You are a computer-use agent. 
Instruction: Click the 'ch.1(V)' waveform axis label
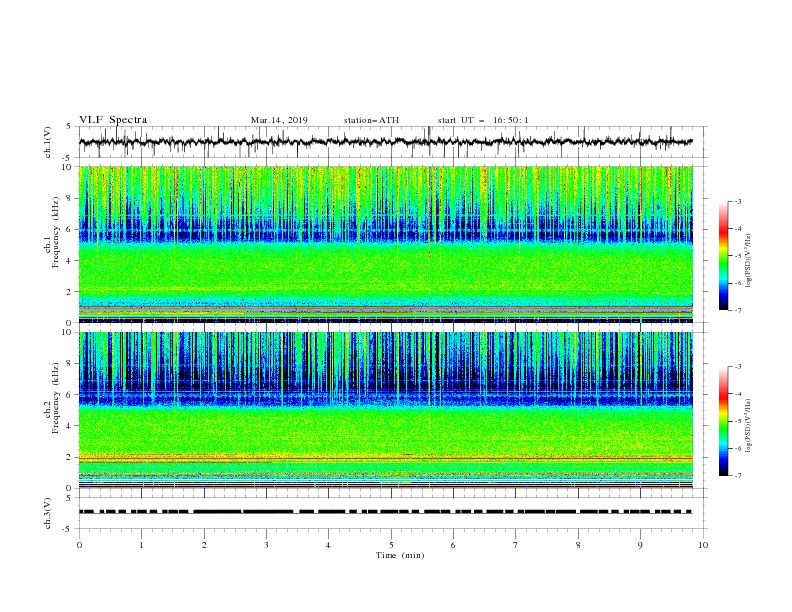[x=48, y=142]
